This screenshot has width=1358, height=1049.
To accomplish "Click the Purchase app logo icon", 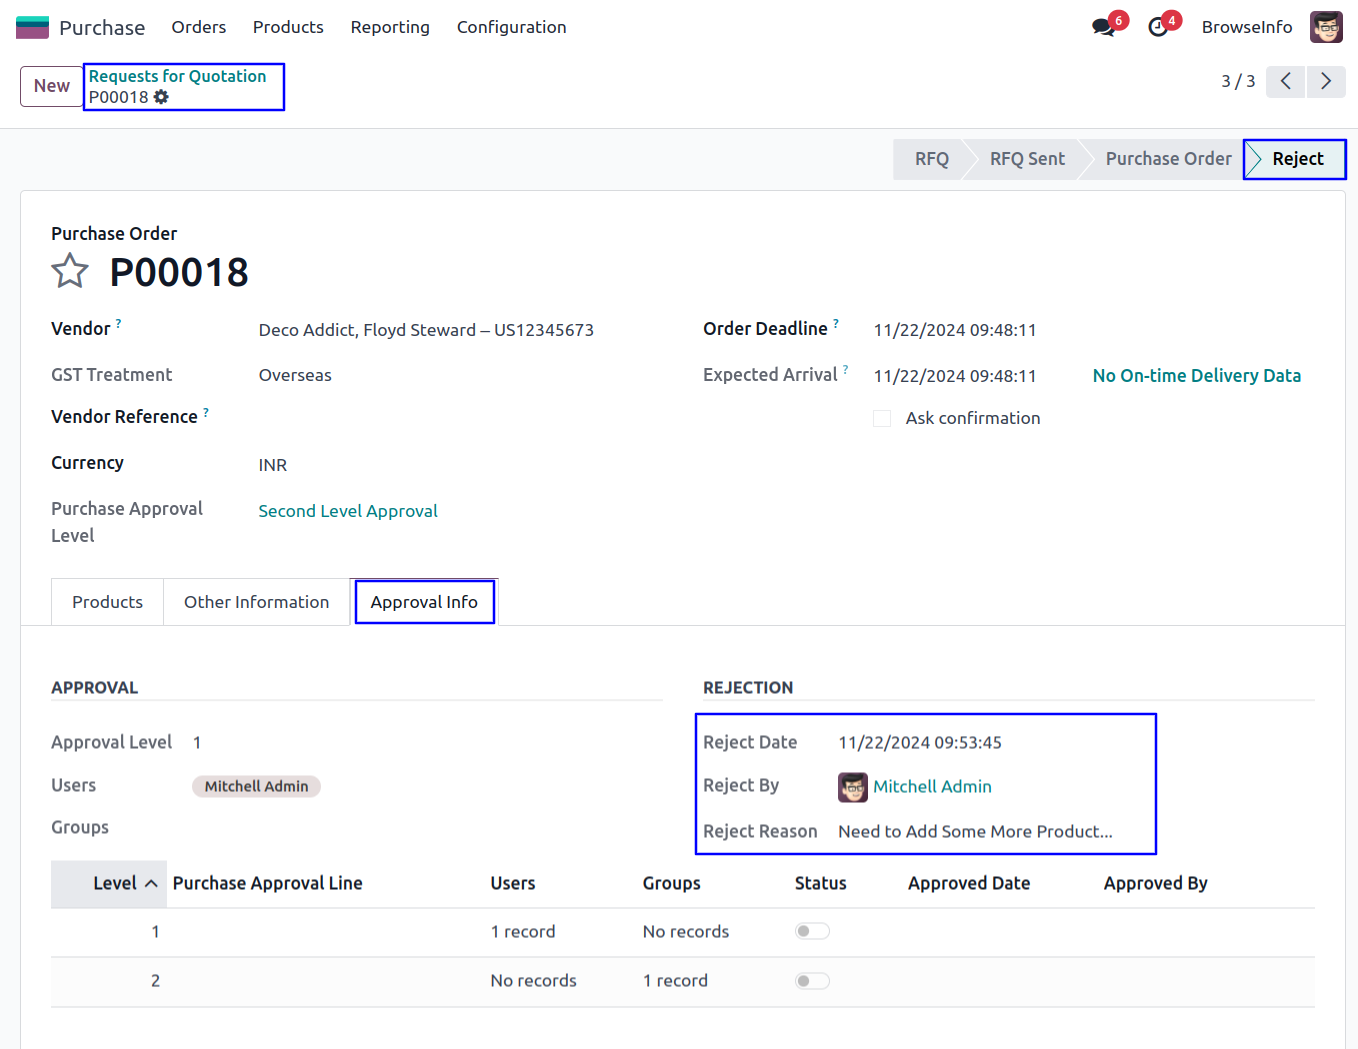I will tap(32, 27).
